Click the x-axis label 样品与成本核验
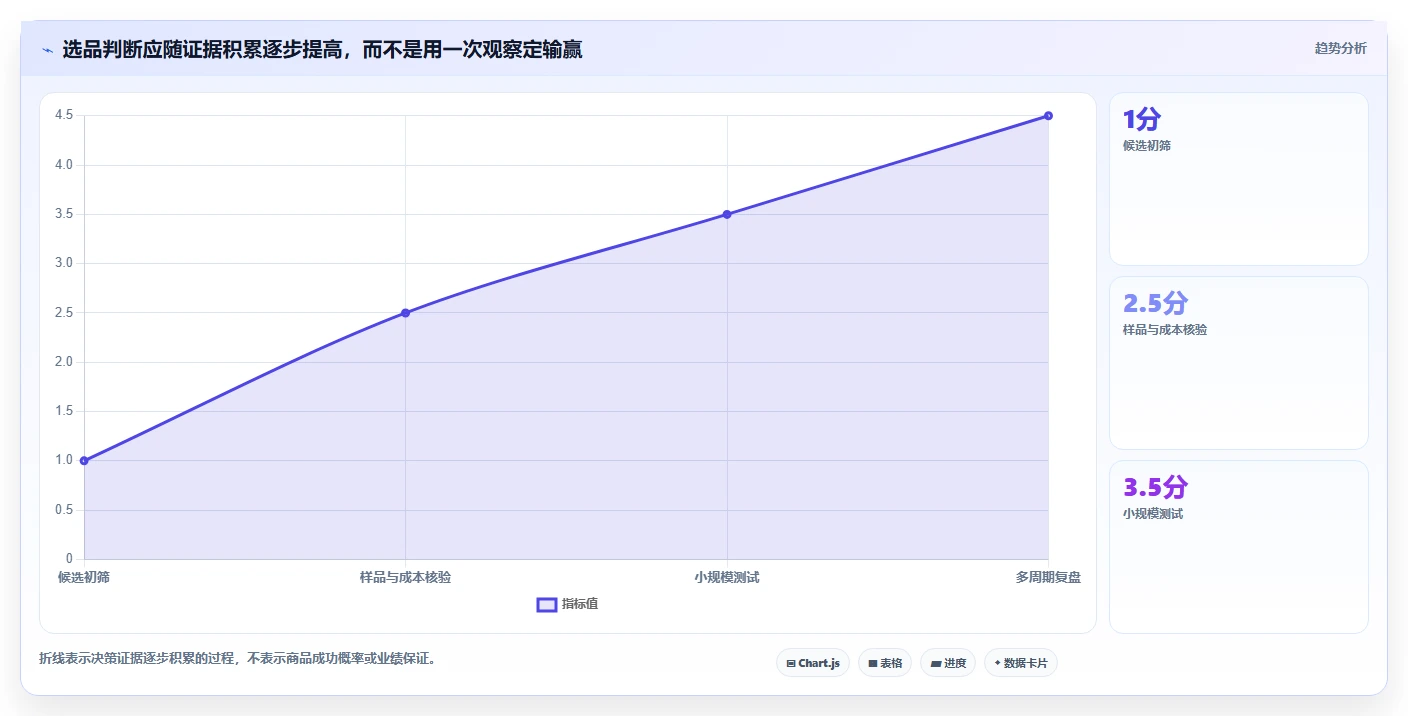The height and width of the screenshot is (716, 1408). coord(405,578)
